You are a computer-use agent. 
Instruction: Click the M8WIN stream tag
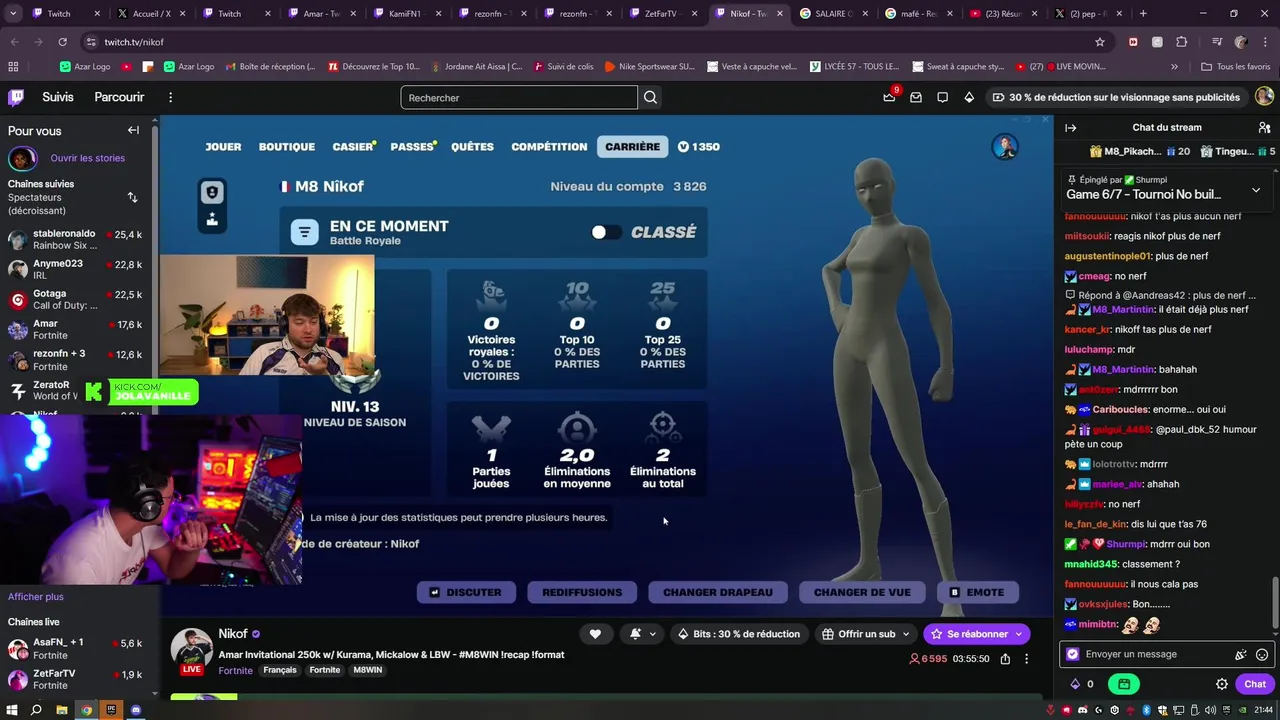(367, 670)
